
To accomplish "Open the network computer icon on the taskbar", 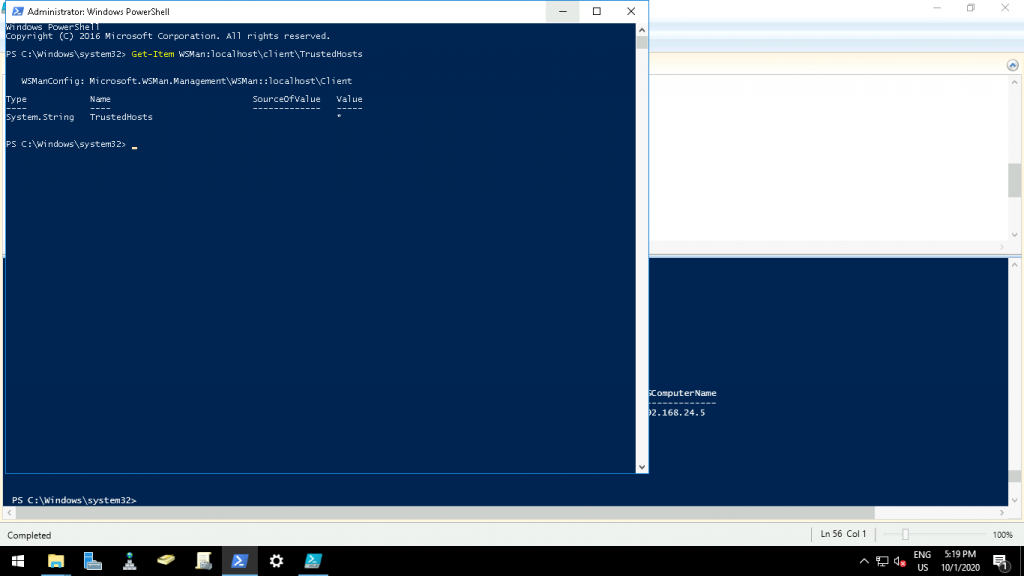I will 129,561.
